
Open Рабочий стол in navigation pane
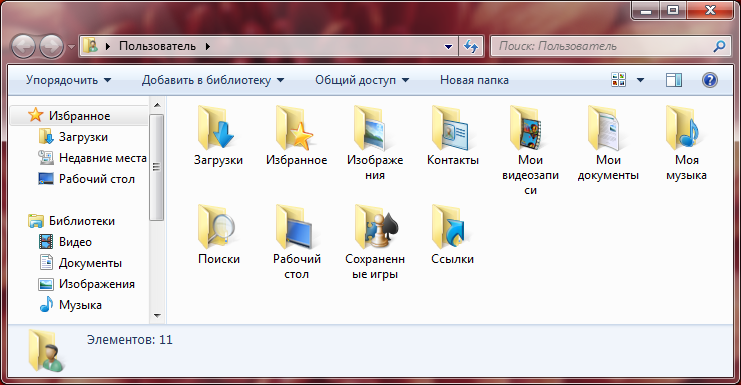click(86, 179)
